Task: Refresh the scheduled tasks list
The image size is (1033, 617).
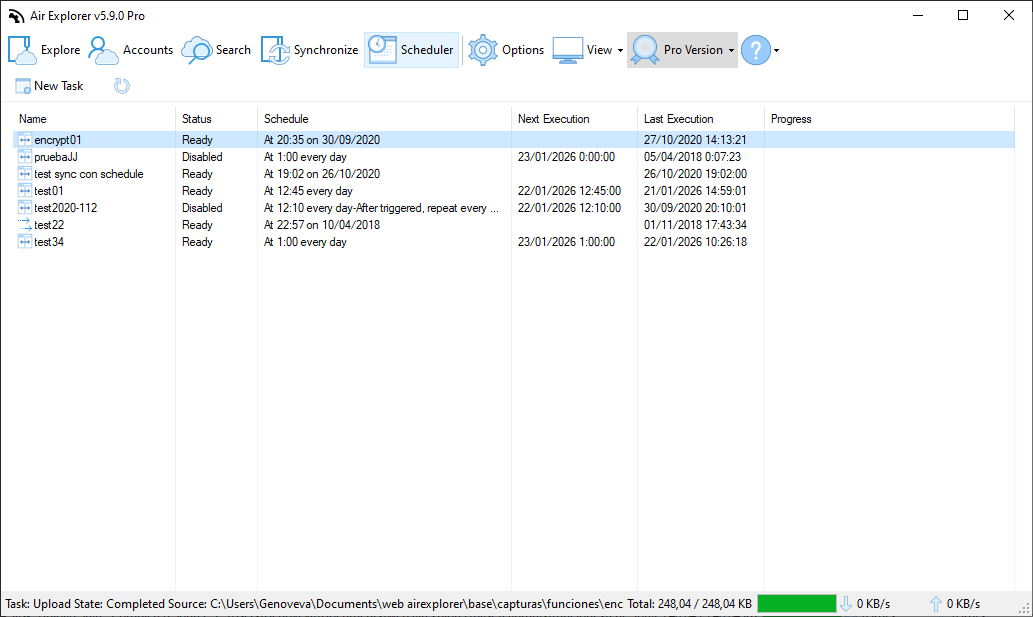Action: click(x=121, y=86)
